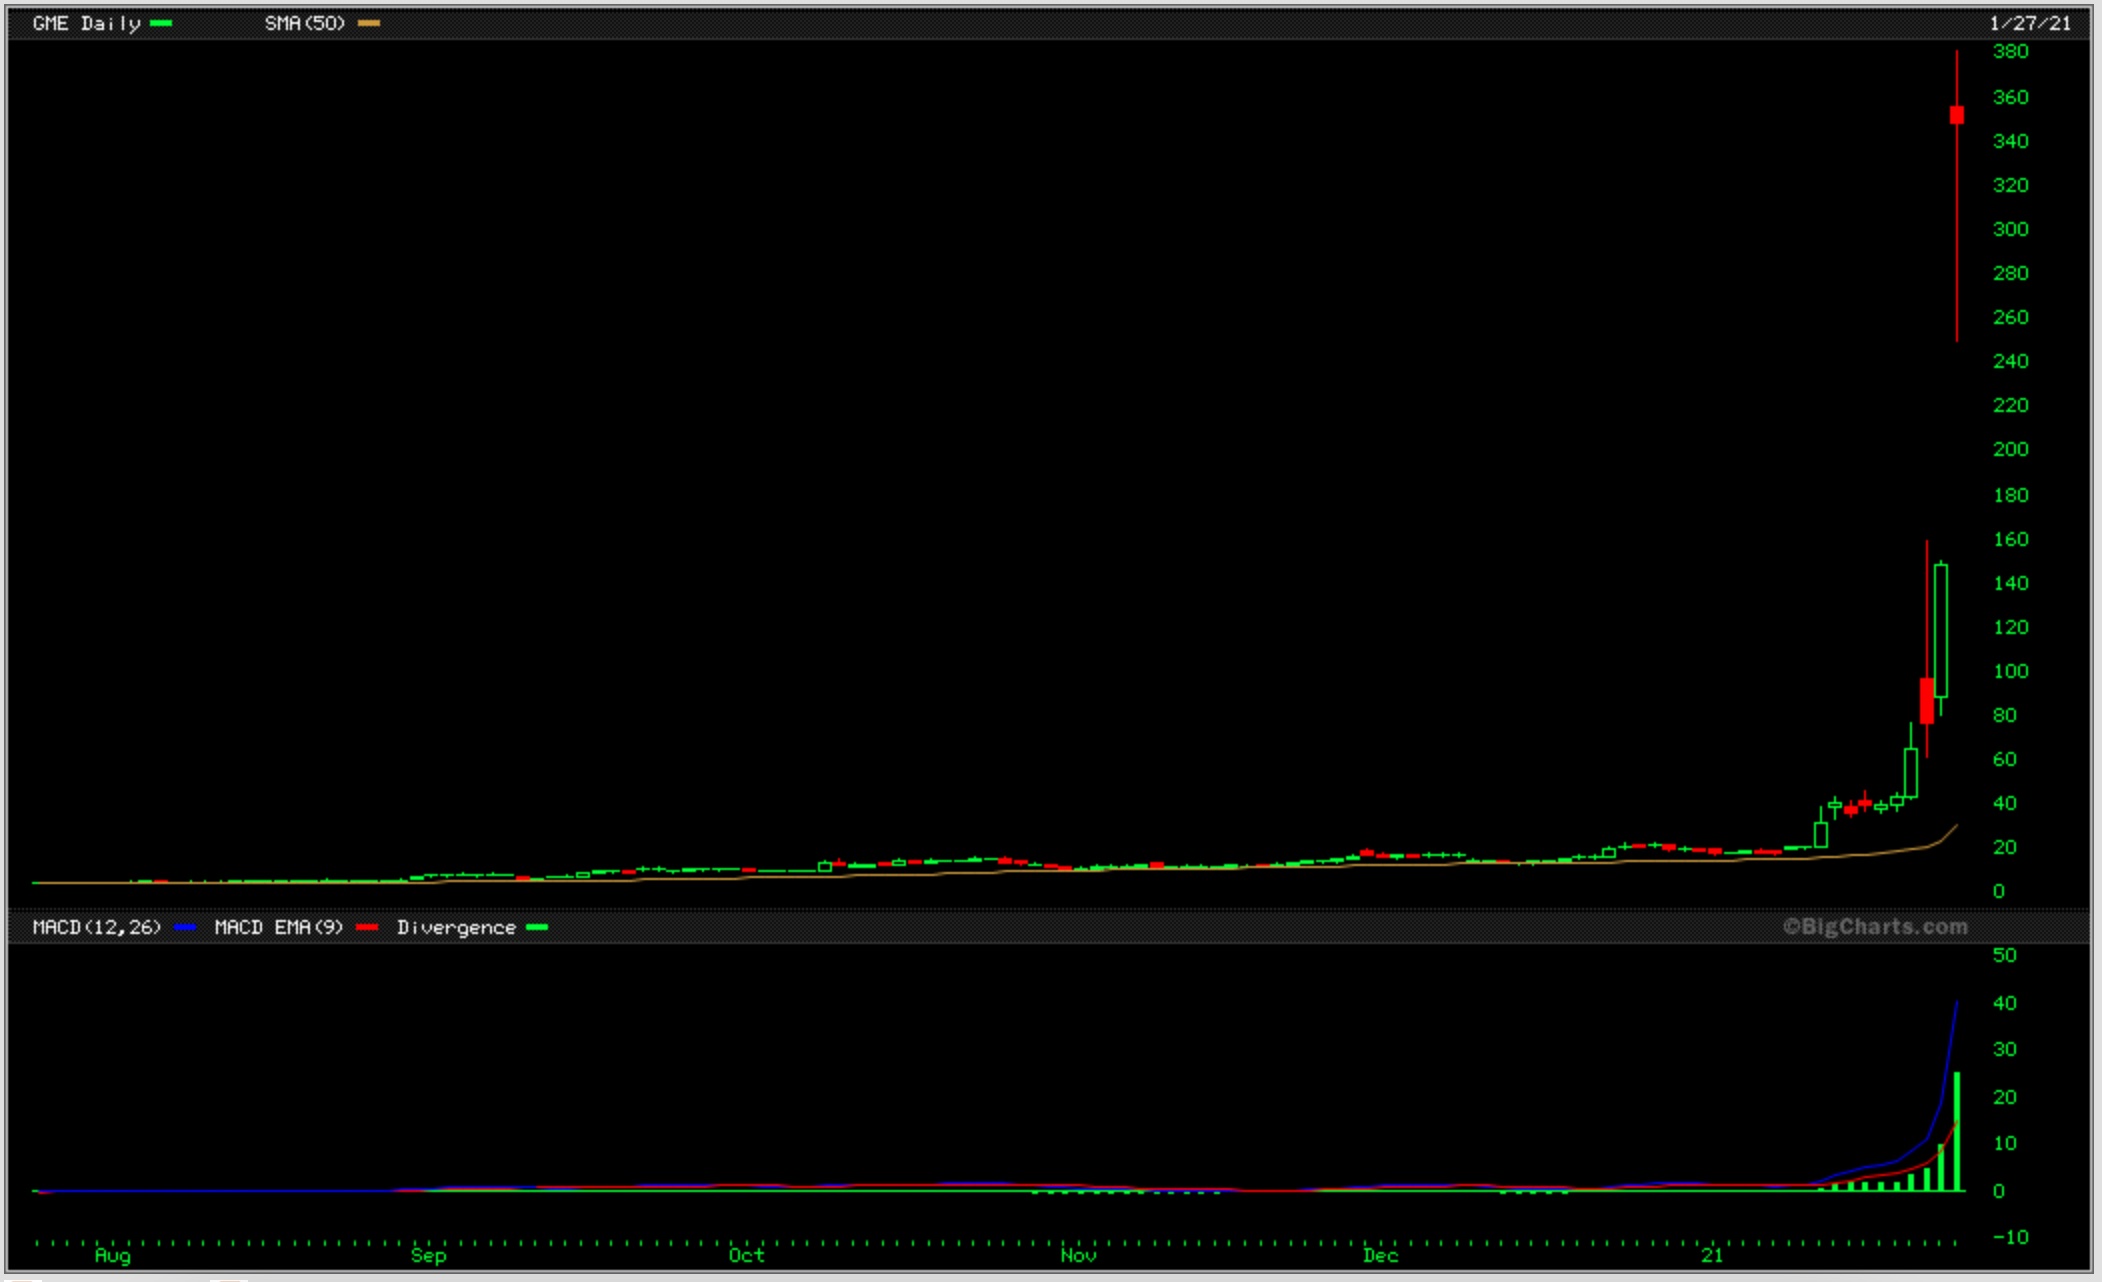Click the 1/27/21 date label
2102x1282 pixels.
(x=2030, y=23)
